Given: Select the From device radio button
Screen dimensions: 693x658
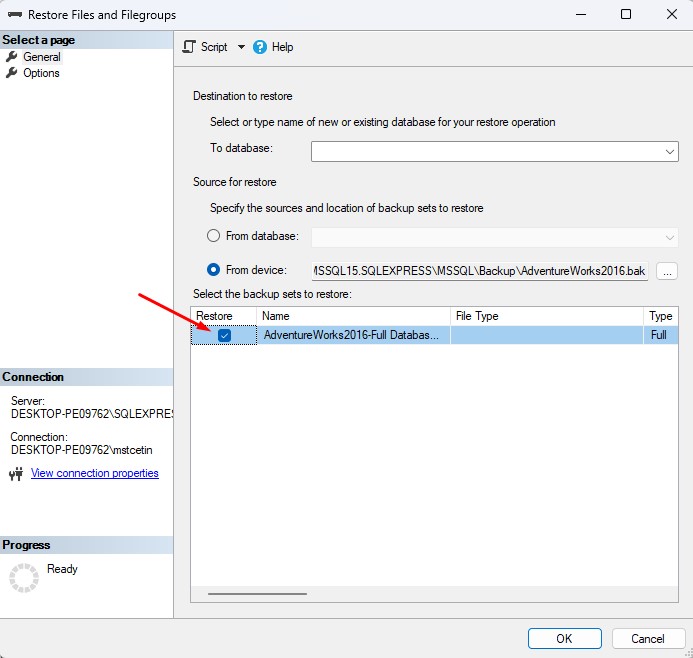Looking at the screenshot, I should click(x=213, y=270).
